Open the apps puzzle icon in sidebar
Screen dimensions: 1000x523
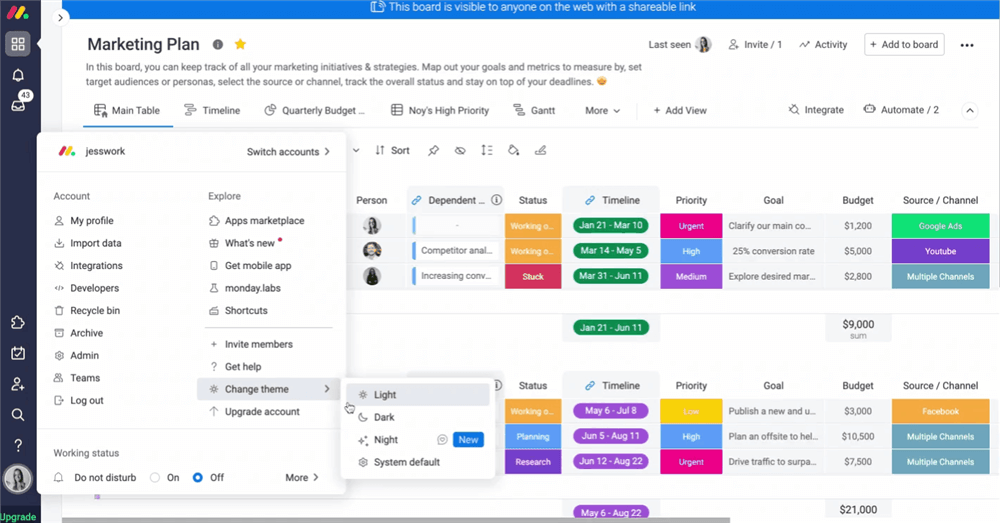[x=18, y=322]
